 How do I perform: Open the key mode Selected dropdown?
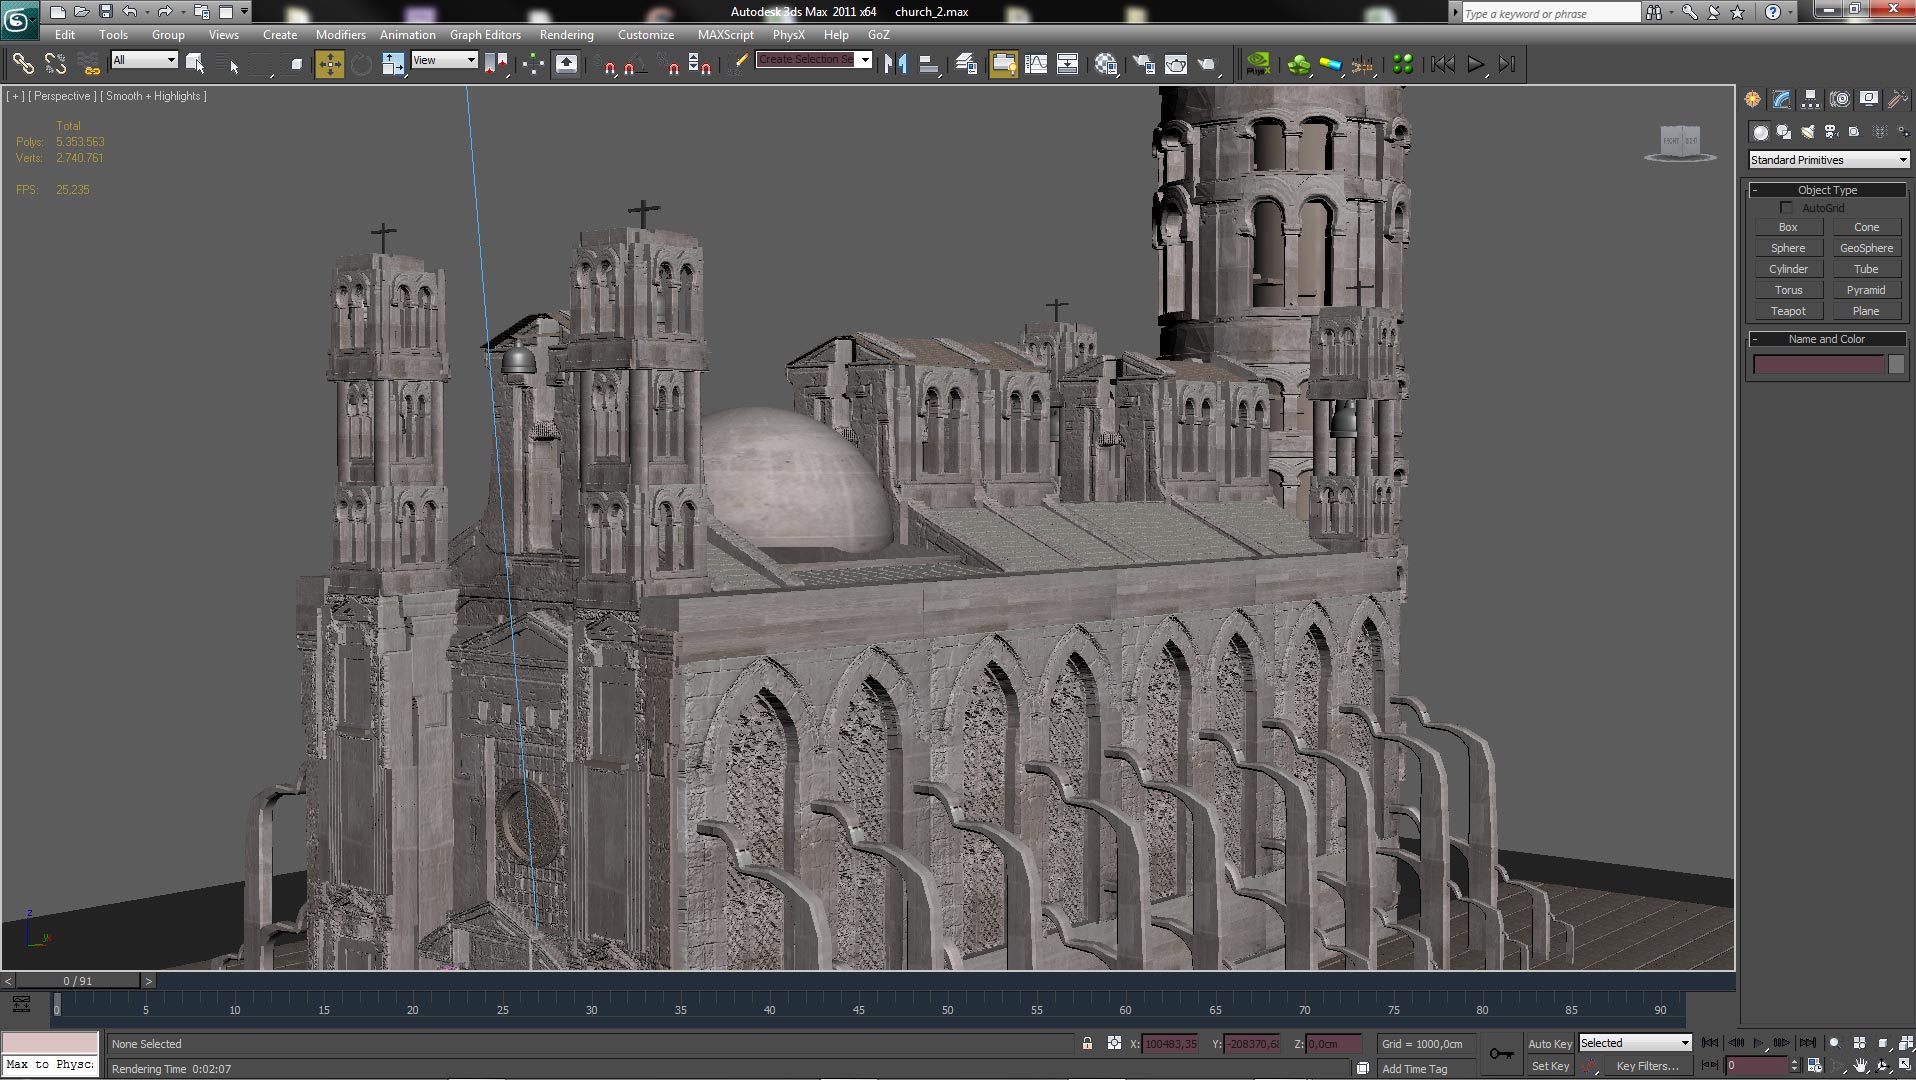coord(1635,1043)
